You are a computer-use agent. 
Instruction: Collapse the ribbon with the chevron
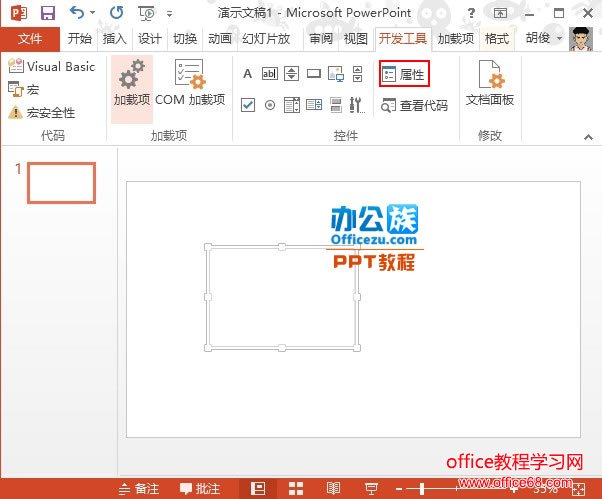coord(588,137)
